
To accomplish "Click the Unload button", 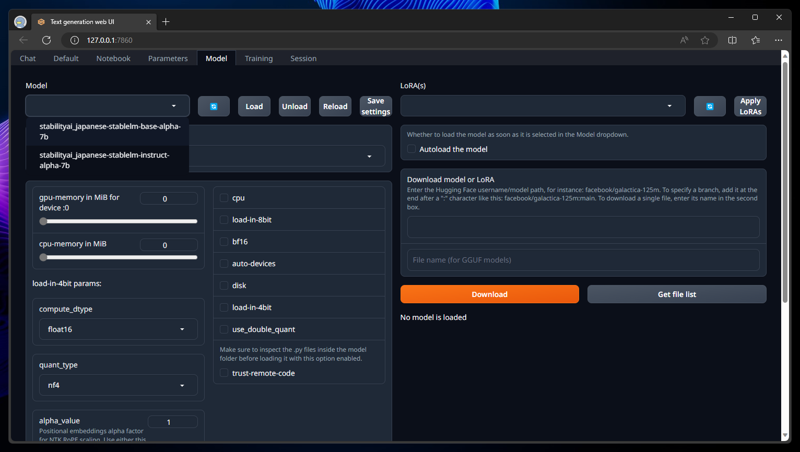I will pos(294,106).
